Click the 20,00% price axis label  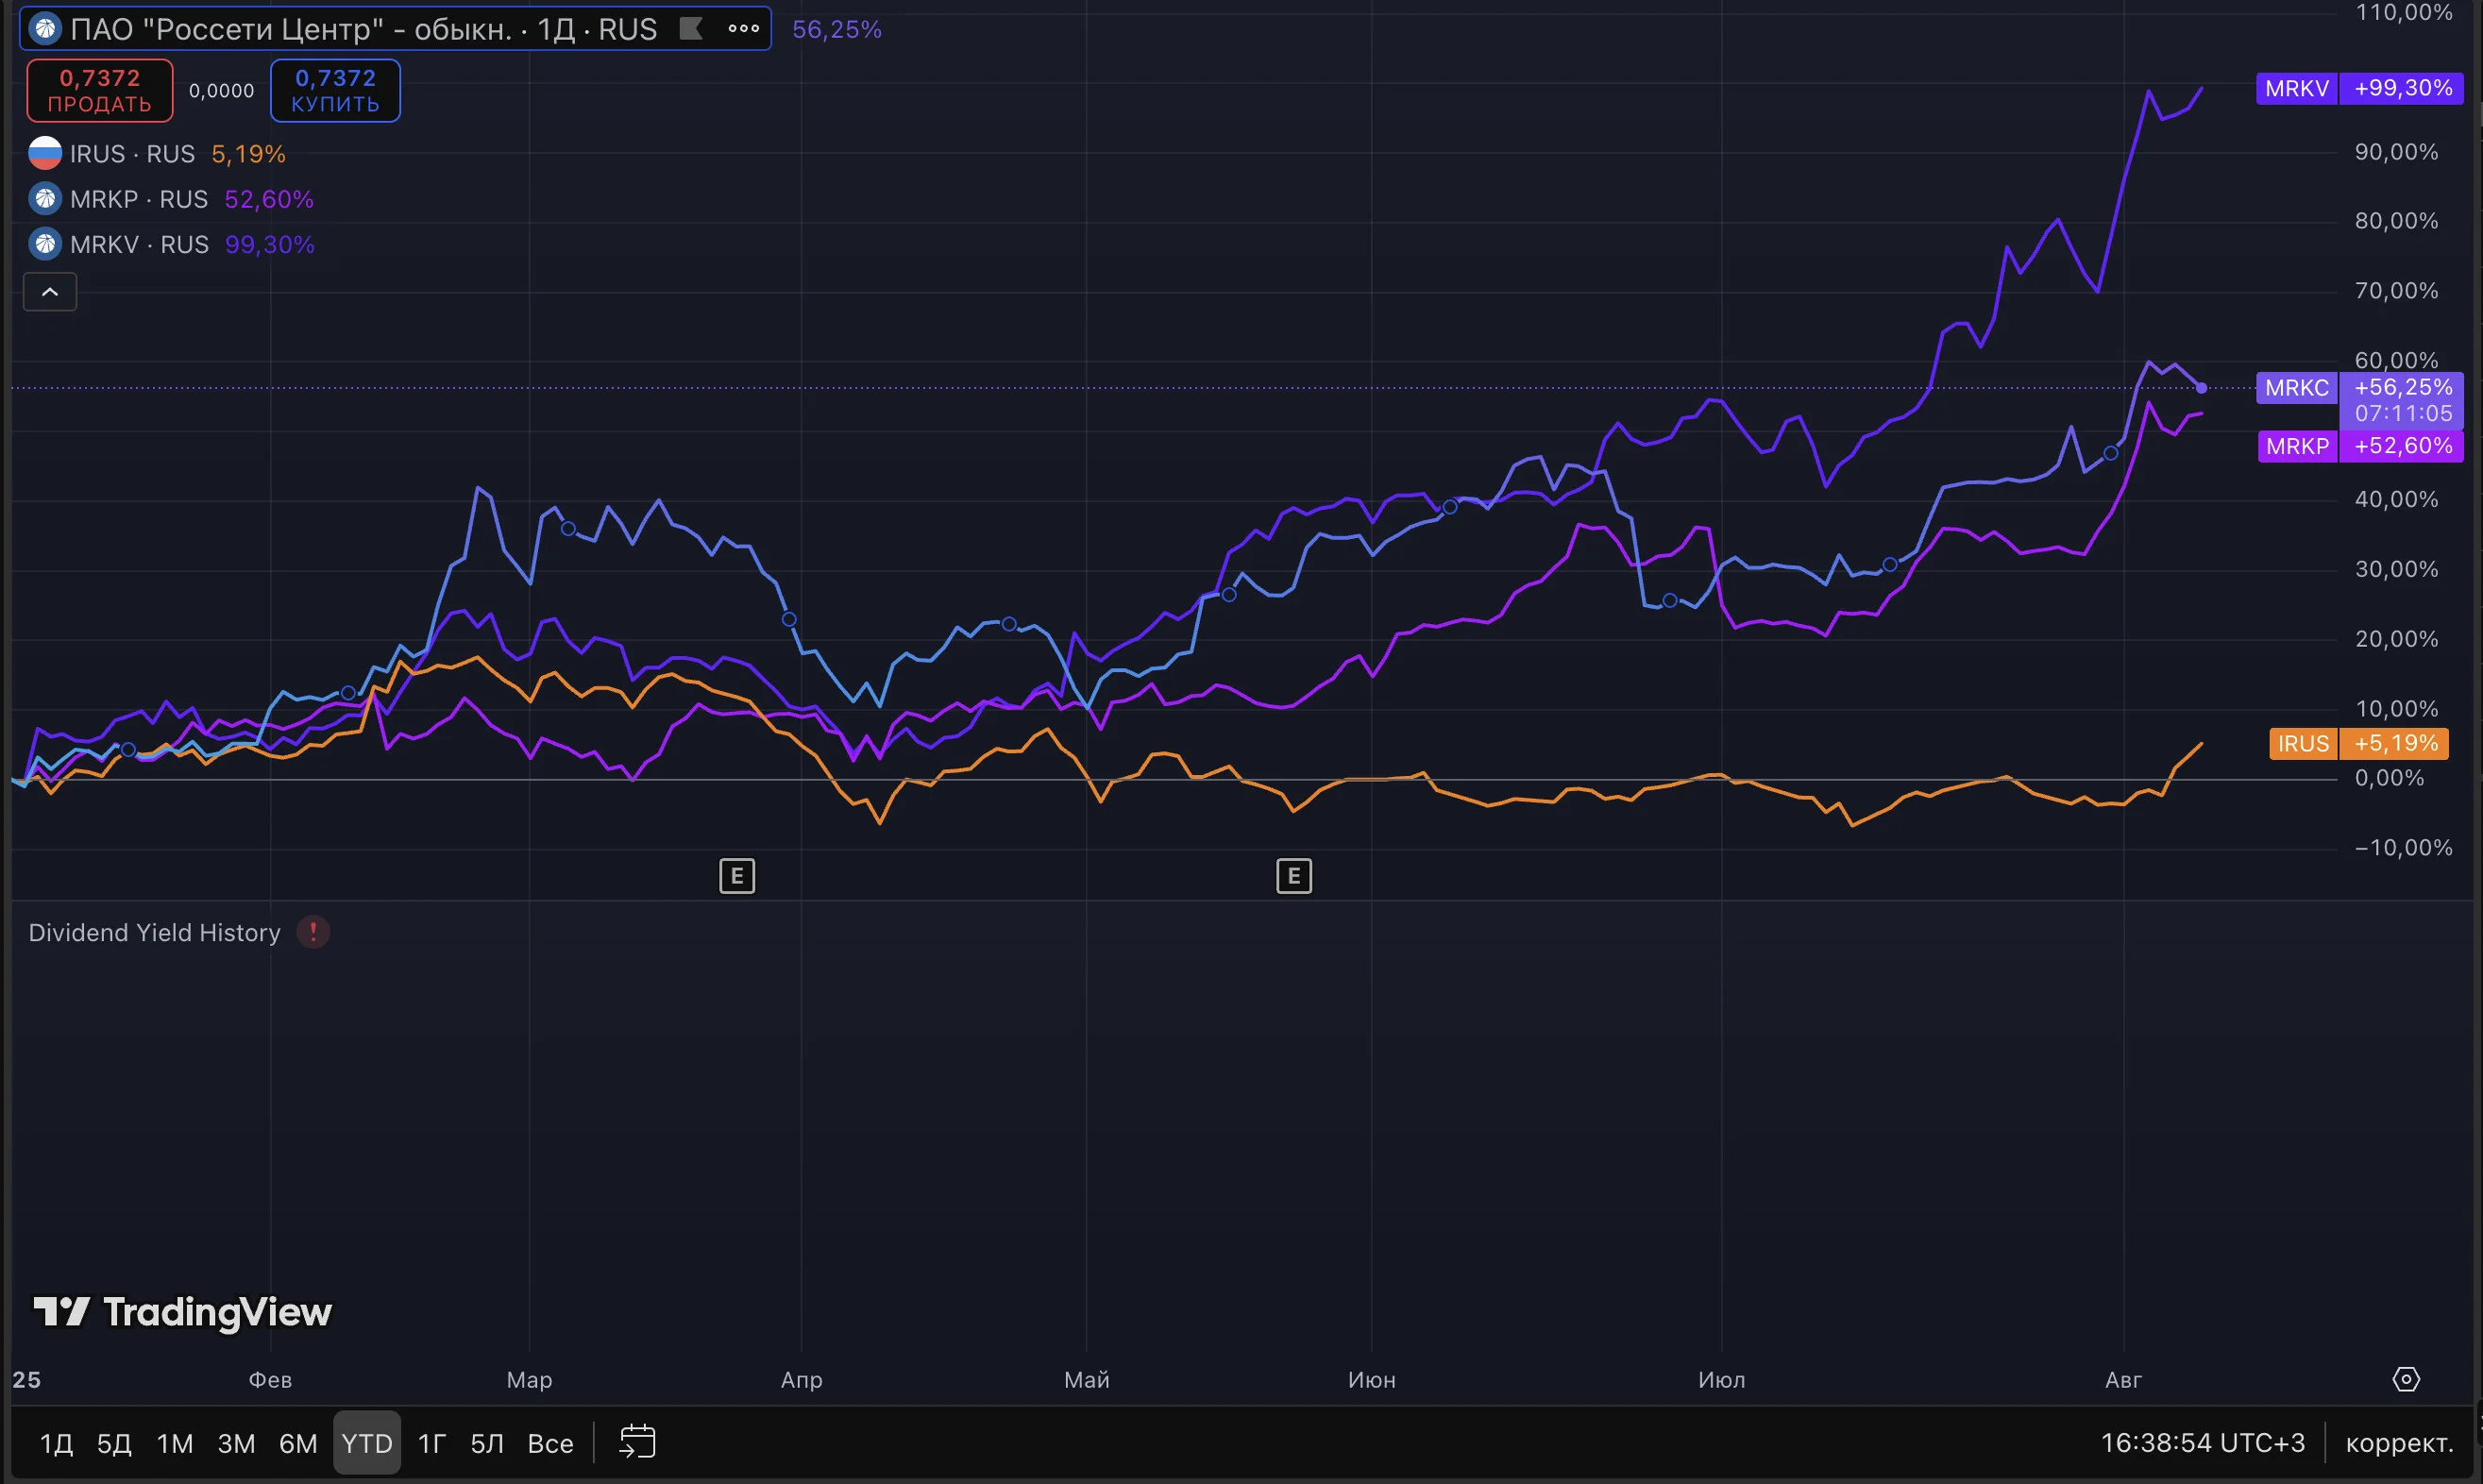2396,639
